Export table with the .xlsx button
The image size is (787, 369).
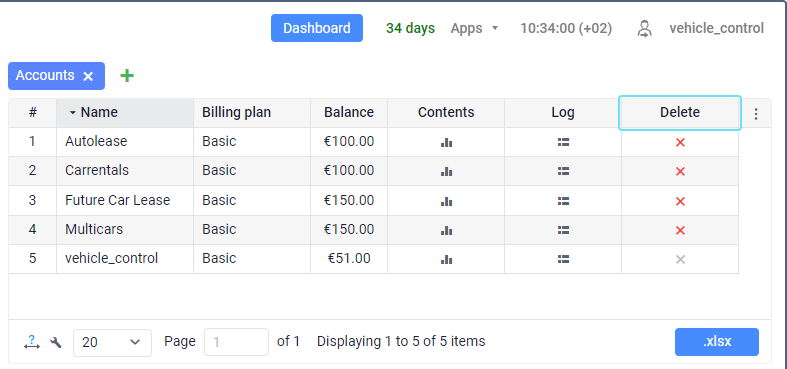pos(717,342)
